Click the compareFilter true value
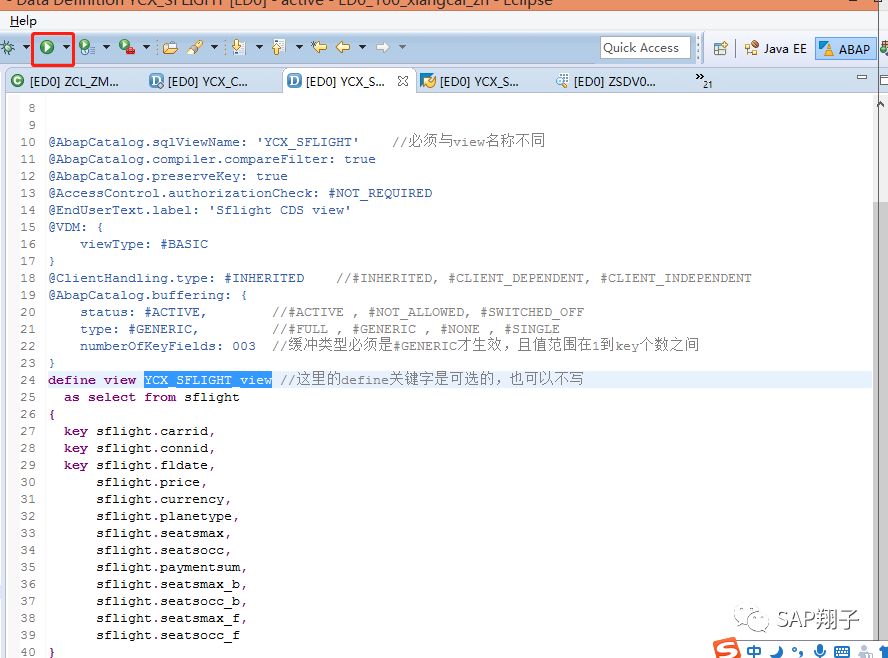888x658 pixels. point(360,159)
